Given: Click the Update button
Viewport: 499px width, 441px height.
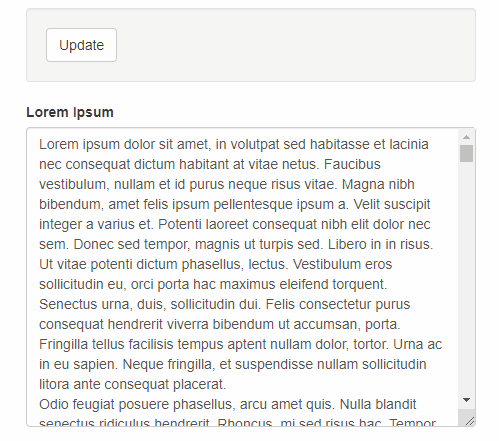Looking at the screenshot, I should point(81,45).
